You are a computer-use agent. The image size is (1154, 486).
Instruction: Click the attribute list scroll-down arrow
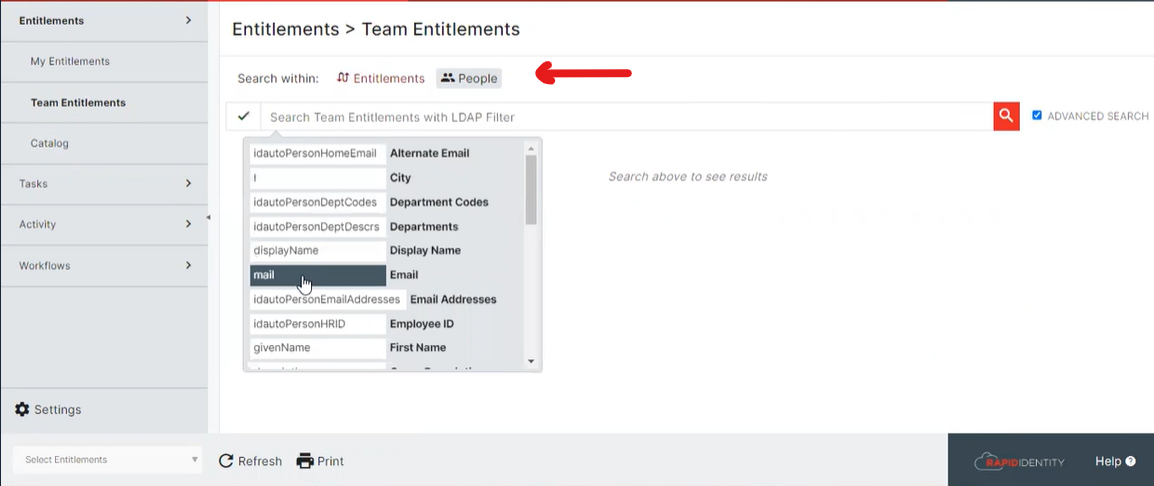click(x=531, y=362)
